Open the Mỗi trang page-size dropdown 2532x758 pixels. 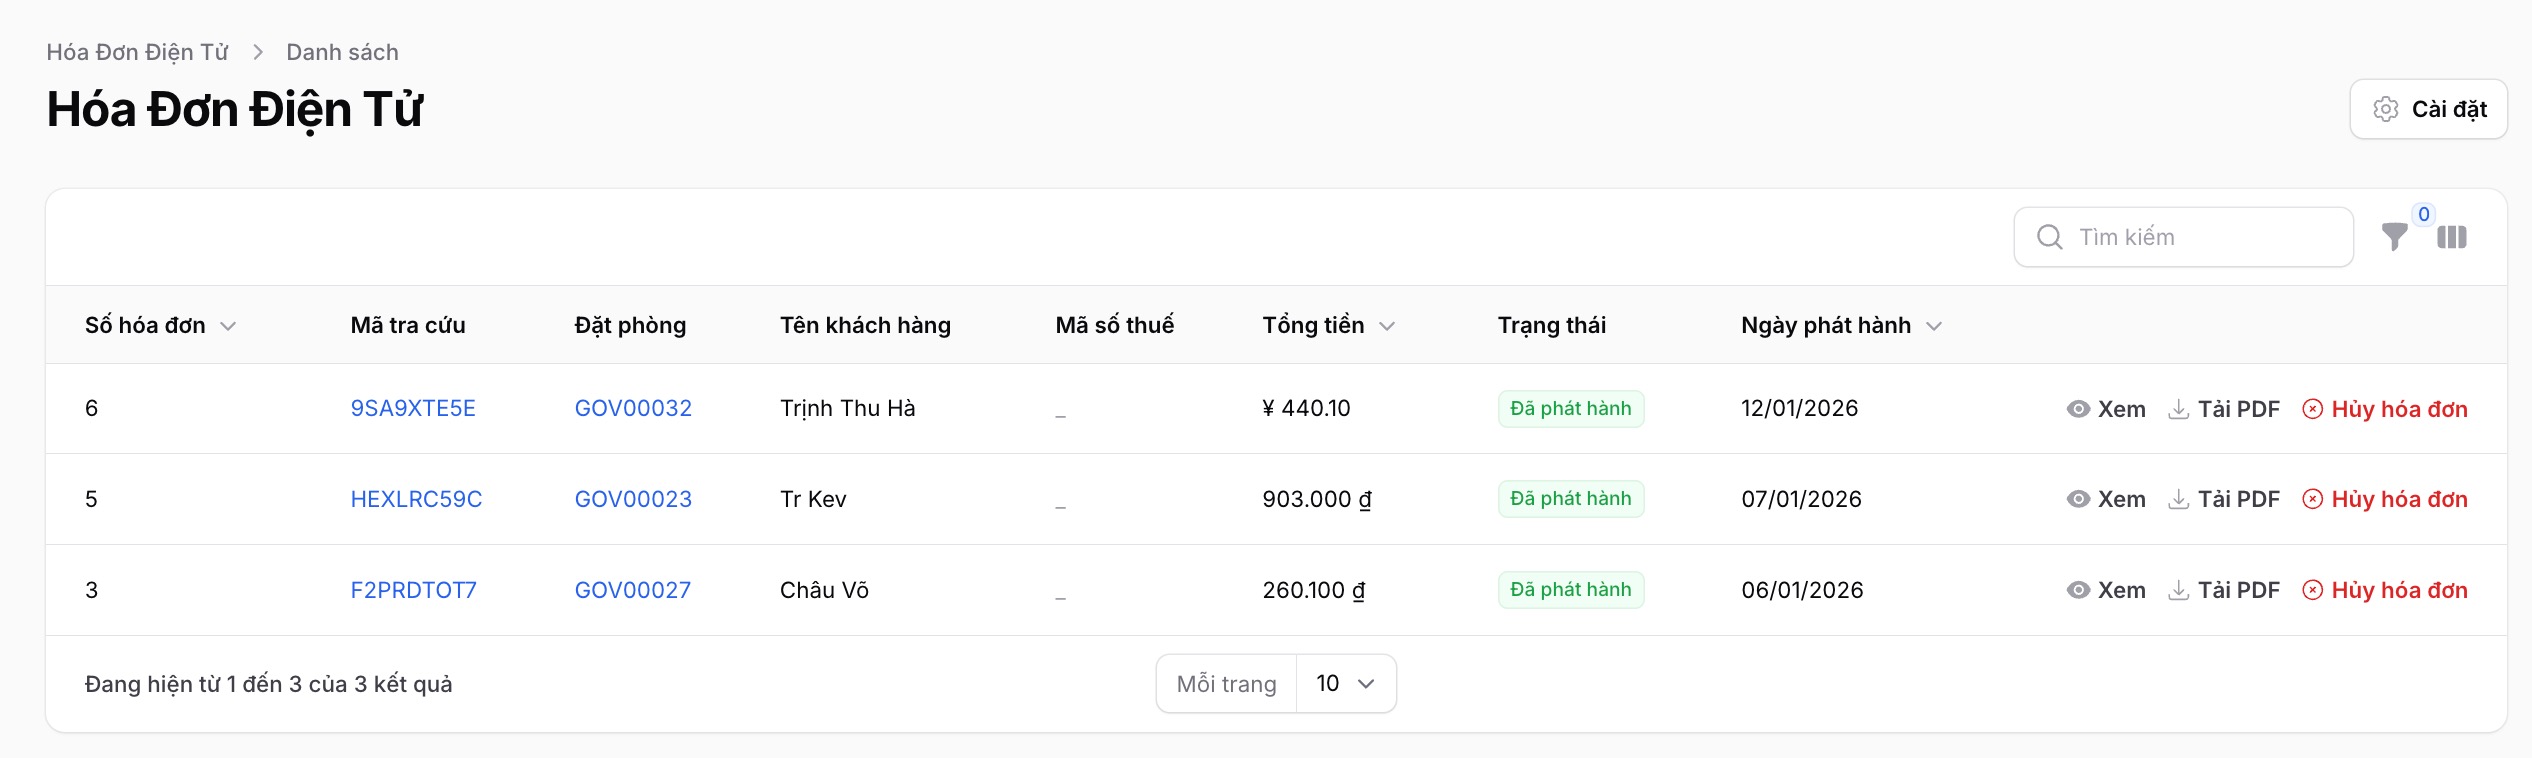click(1345, 683)
